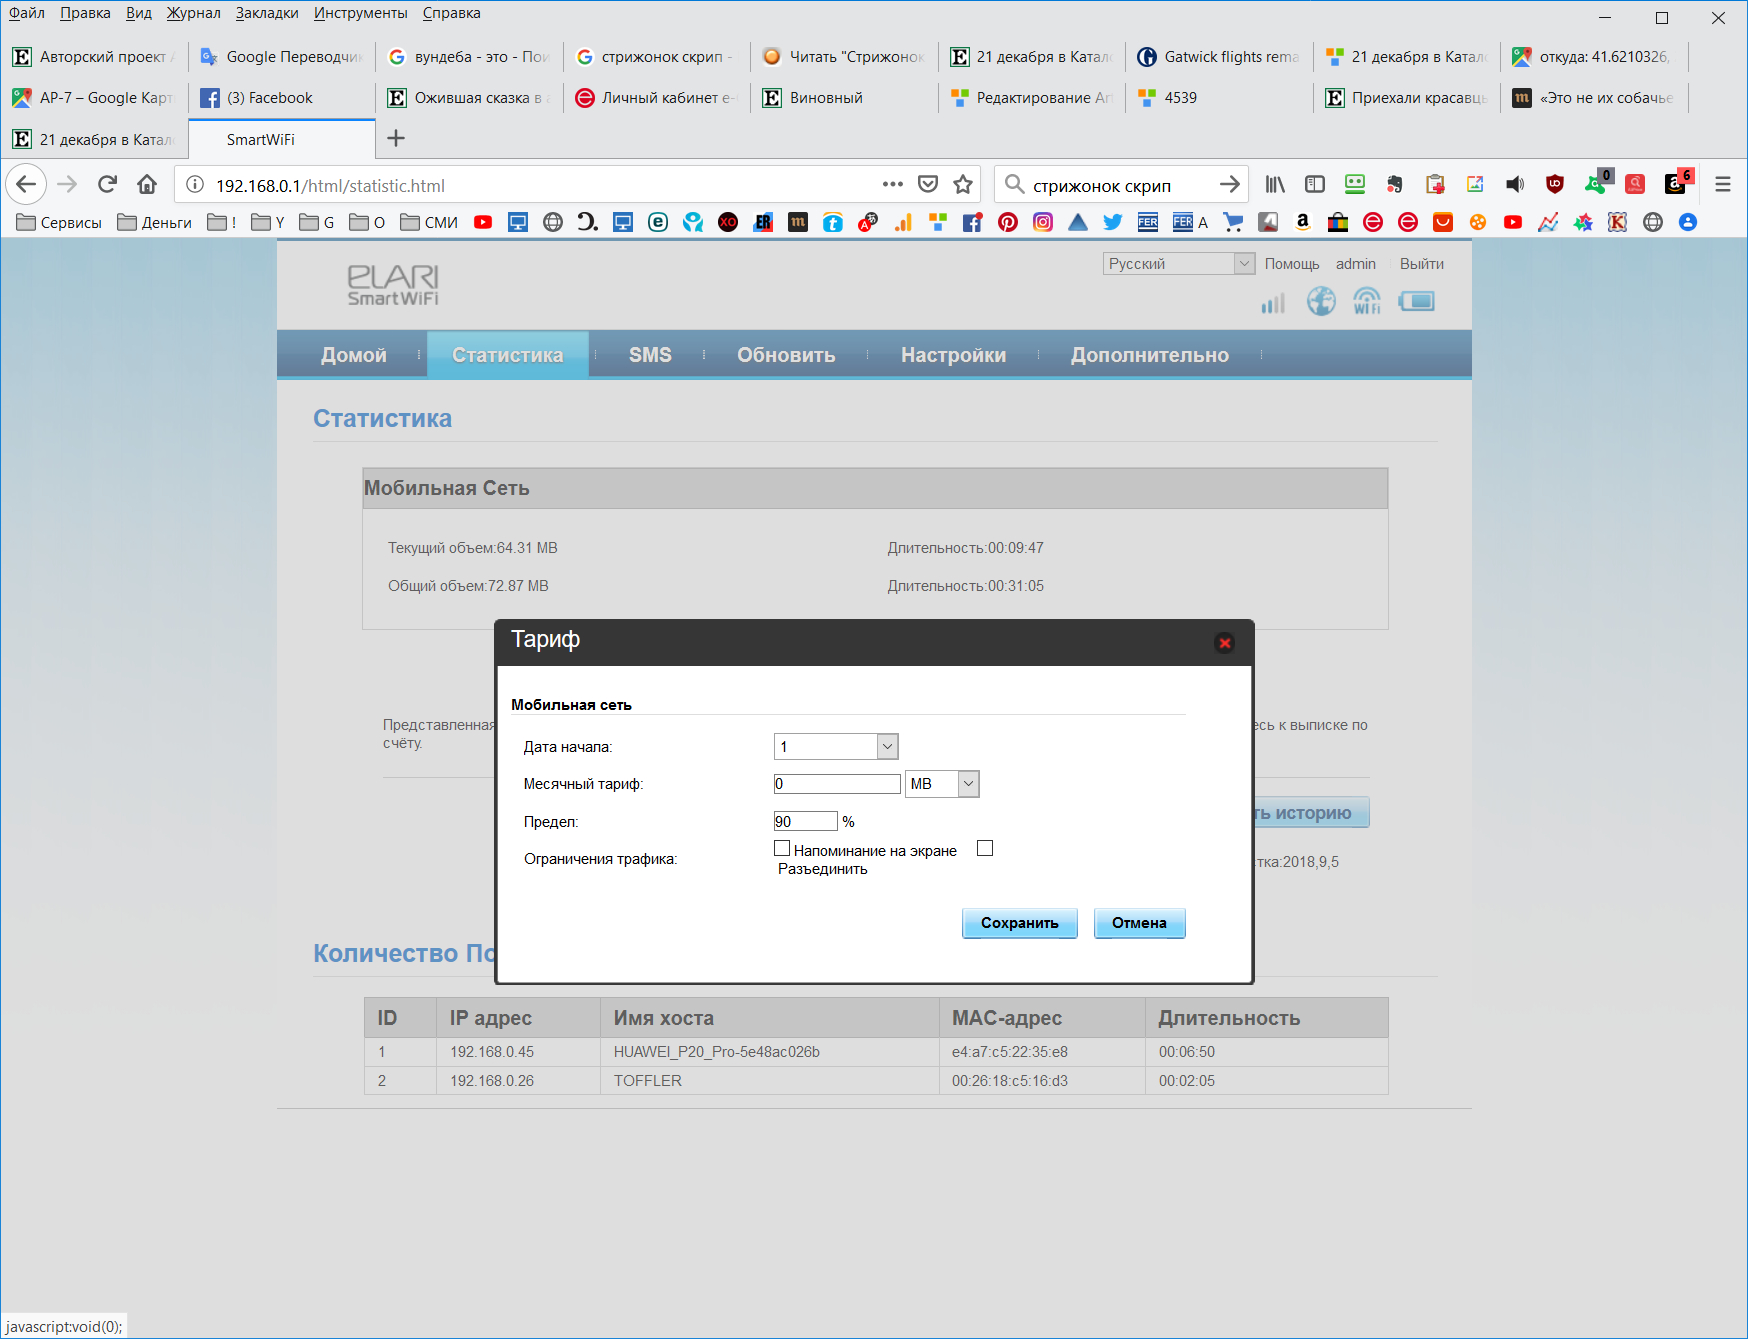1748x1339 pixels.
Task: Click the Отмена button
Action: [x=1139, y=923]
